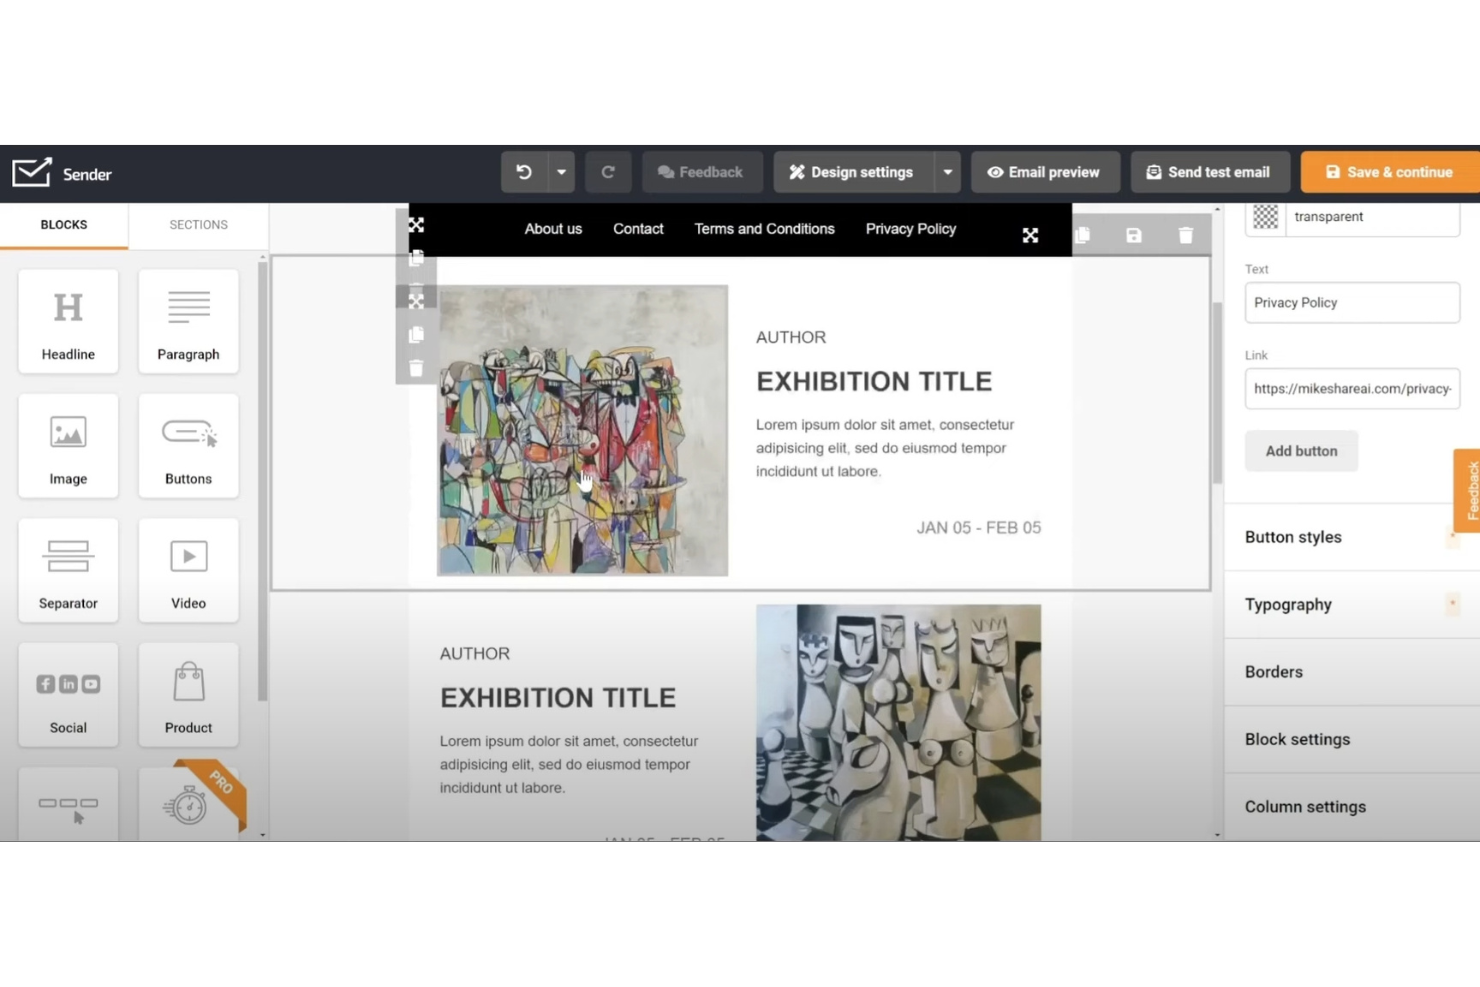Click the About us menu link

tap(553, 229)
